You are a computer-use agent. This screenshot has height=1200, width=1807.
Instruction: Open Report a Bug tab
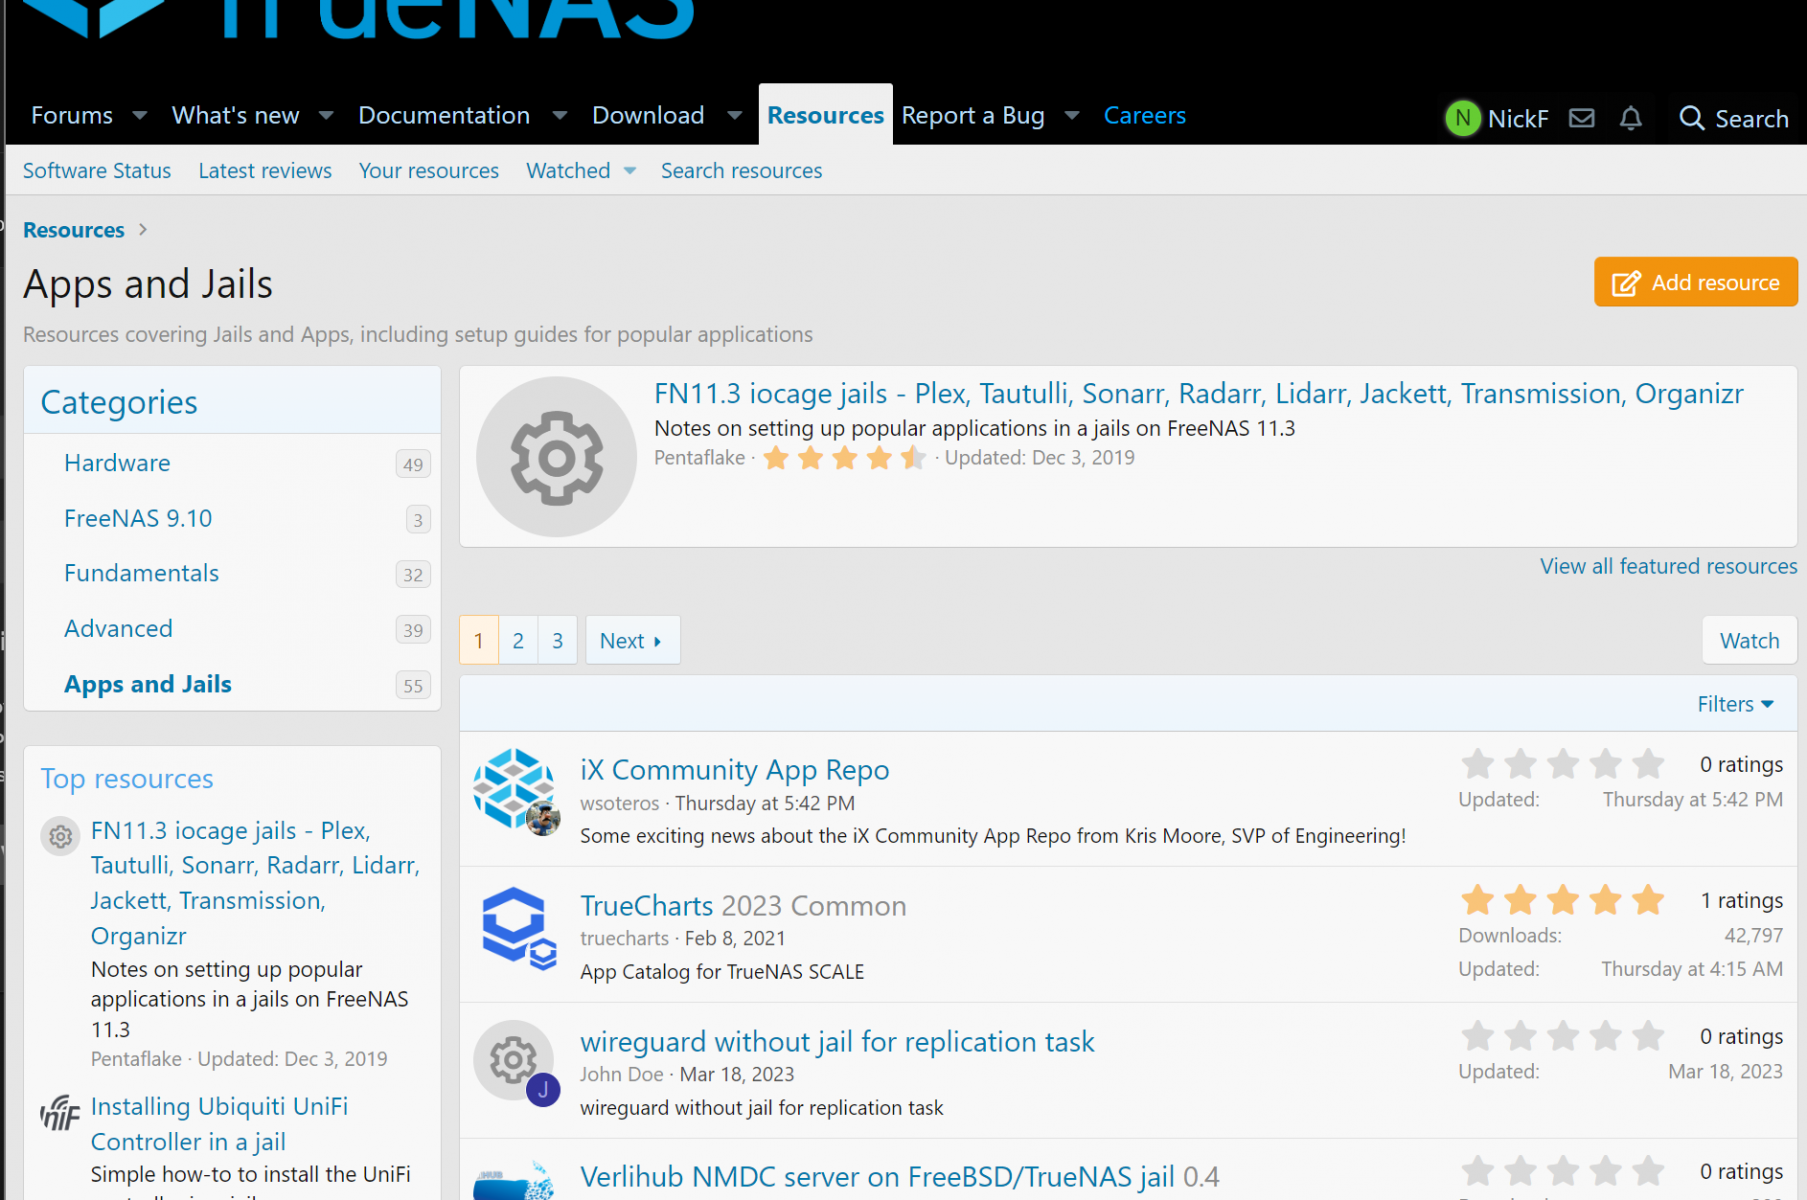point(973,116)
